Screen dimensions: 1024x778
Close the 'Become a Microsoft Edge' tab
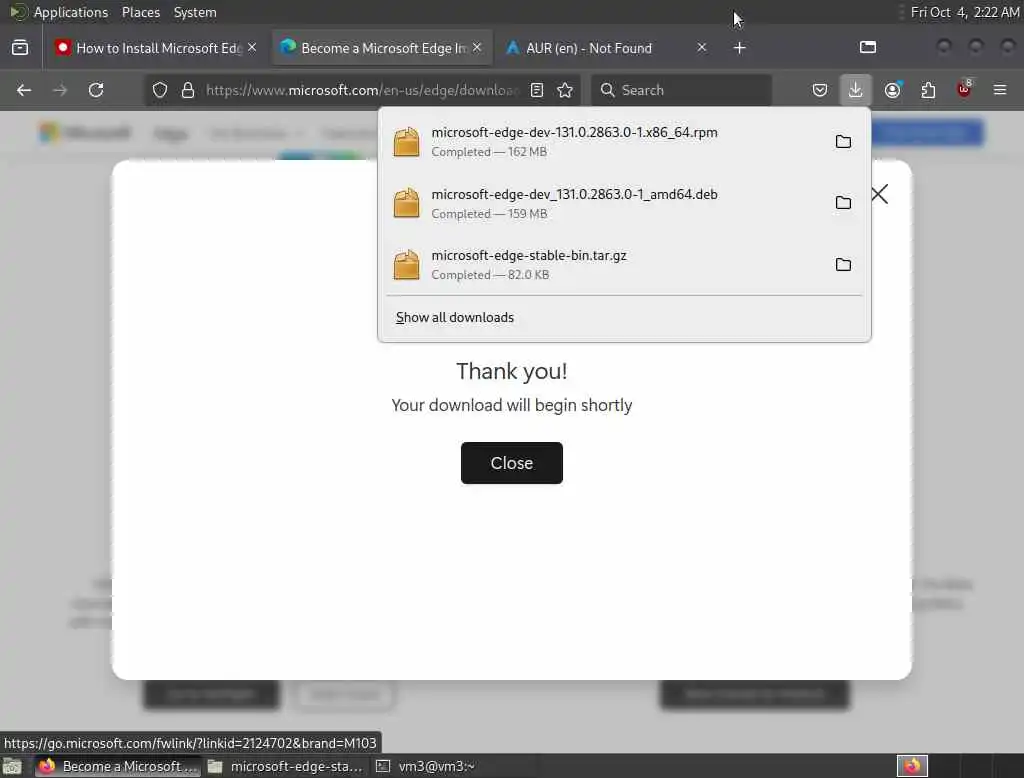point(477,48)
